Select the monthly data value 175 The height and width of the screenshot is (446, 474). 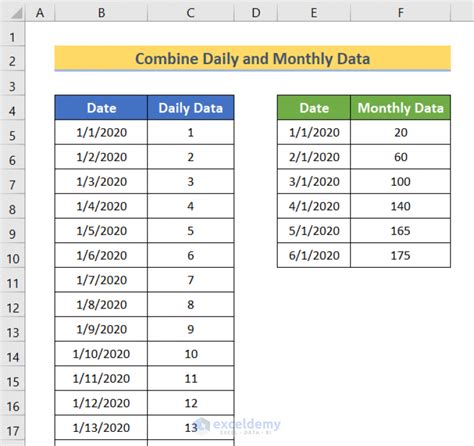click(401, 256)
